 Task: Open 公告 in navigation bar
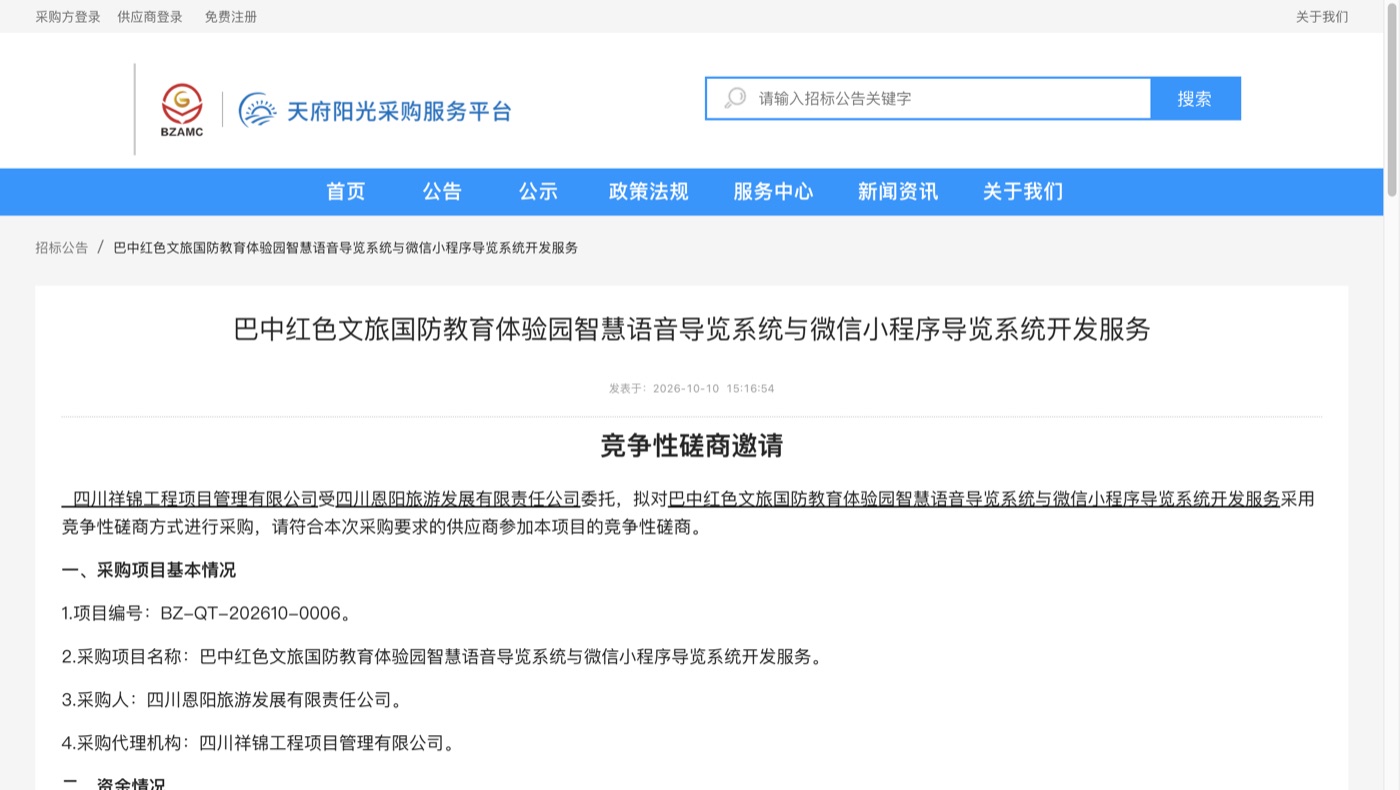[442, 191]
